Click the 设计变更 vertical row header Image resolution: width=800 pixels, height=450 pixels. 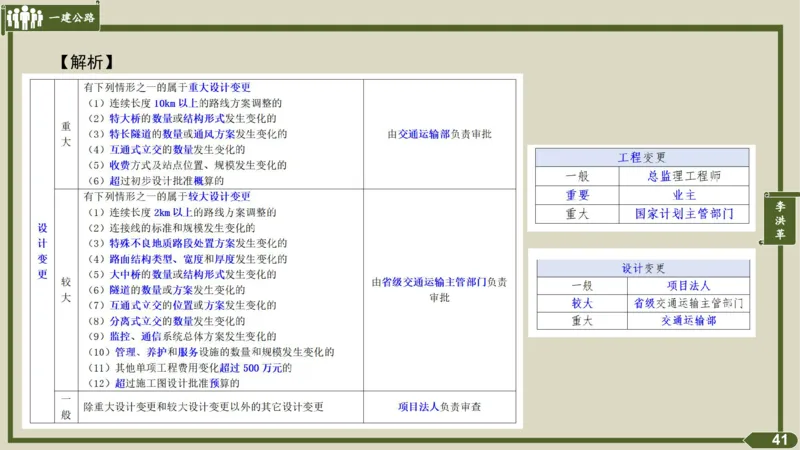42,251
